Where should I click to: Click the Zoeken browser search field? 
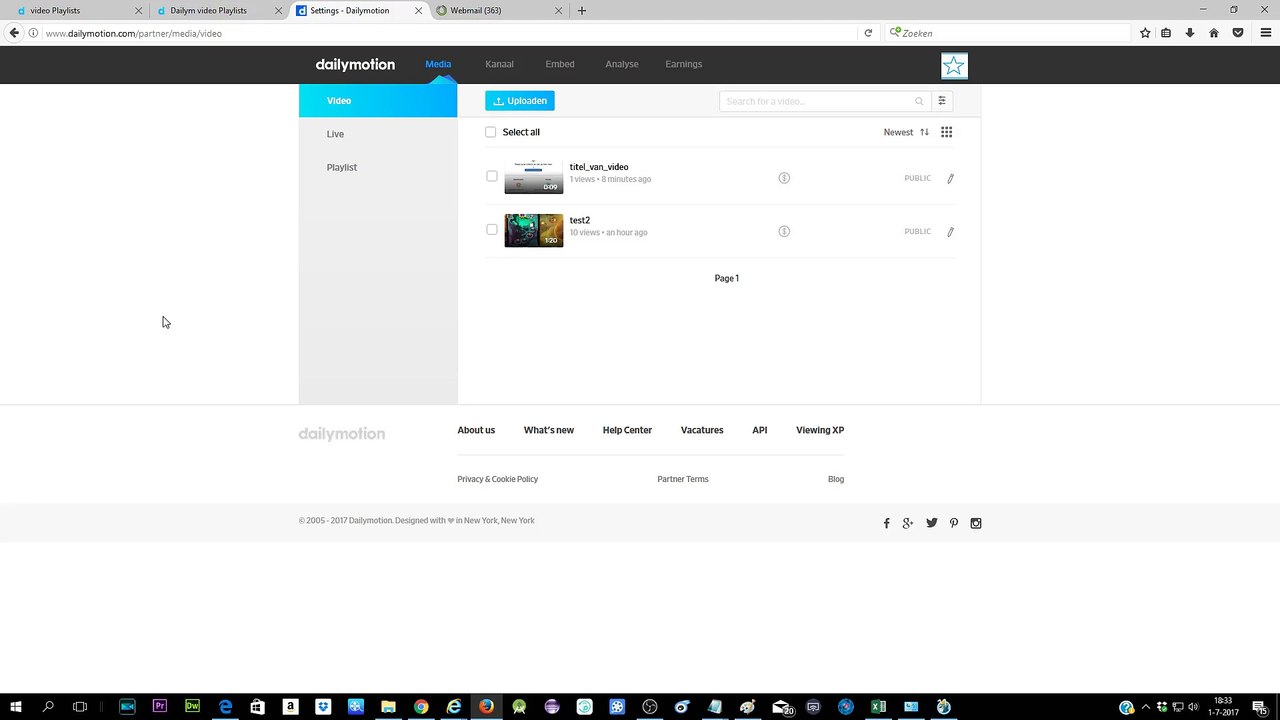coord(1008,33)
